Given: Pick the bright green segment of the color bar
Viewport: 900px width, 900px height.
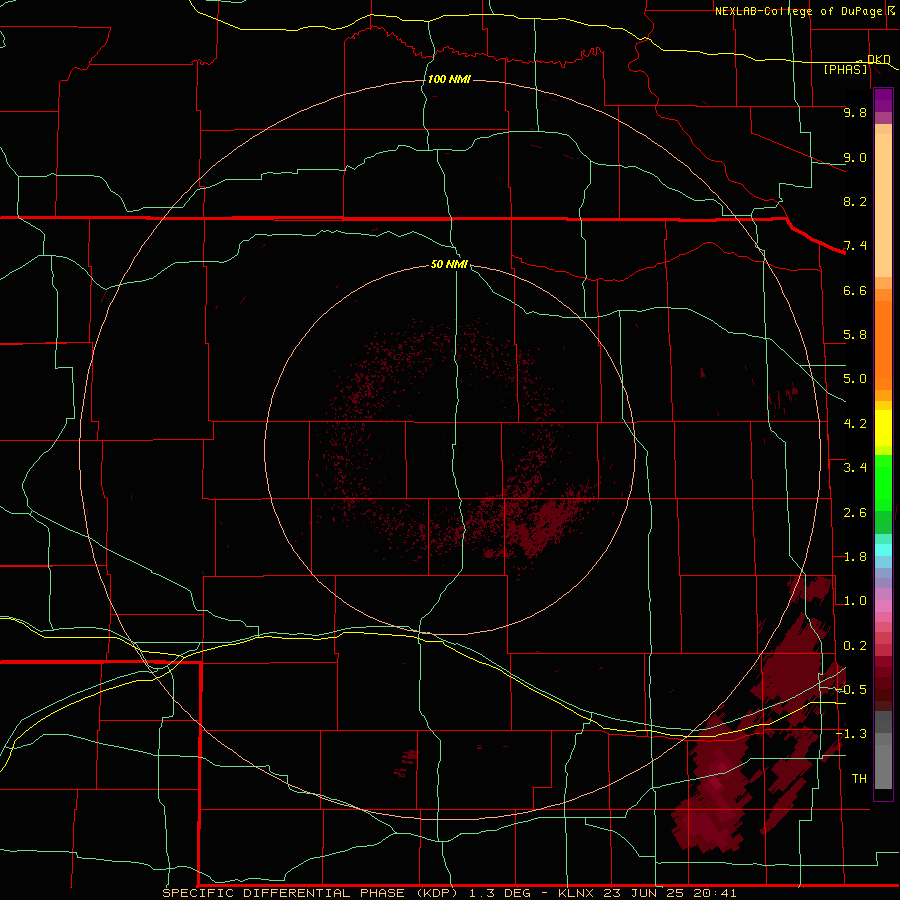Looking at the screenshot, I should tap(883, 482).
